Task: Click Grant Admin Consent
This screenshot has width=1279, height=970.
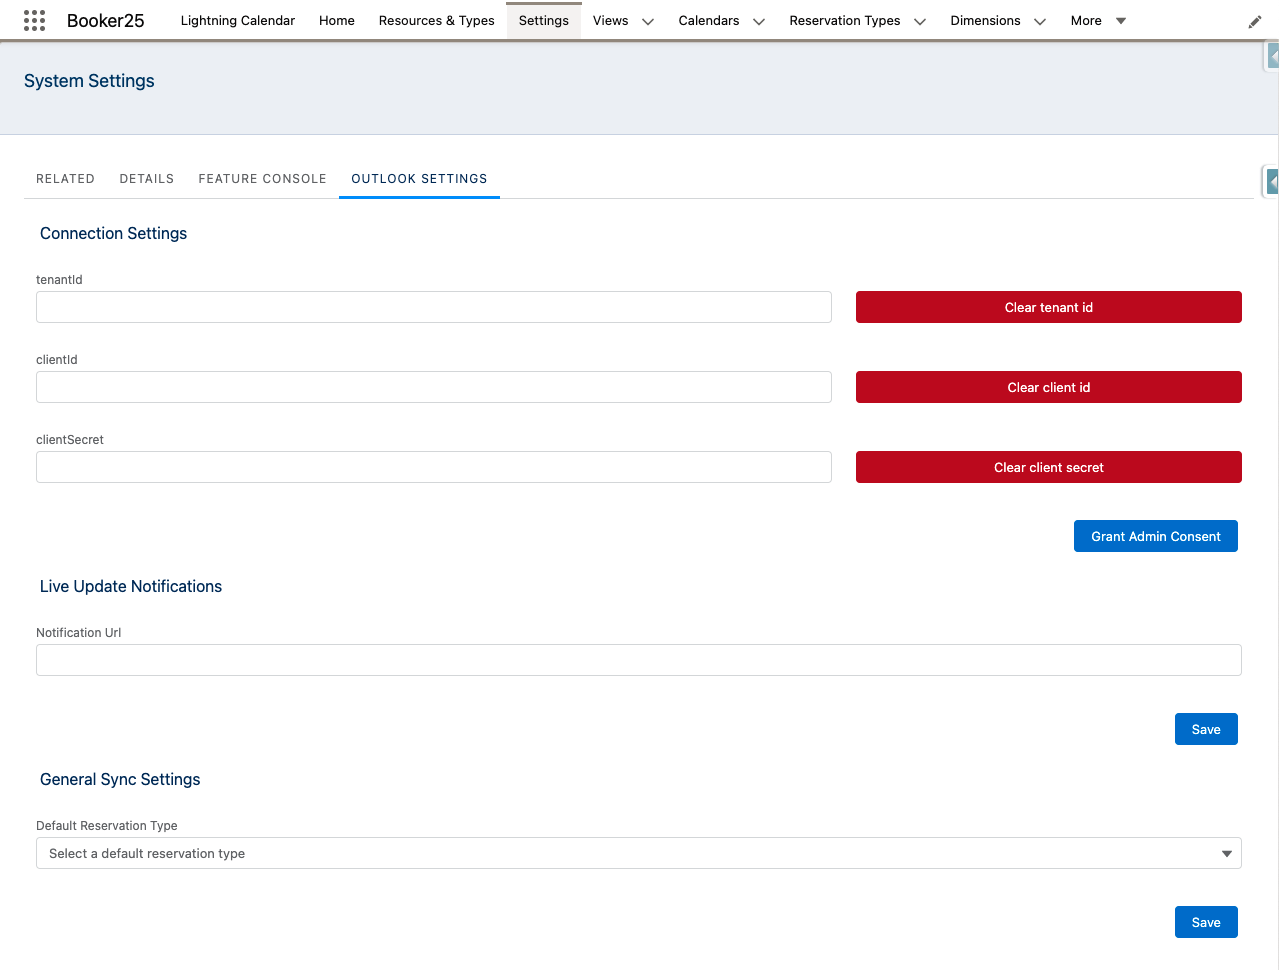Action: click(x=1155, y=536)
